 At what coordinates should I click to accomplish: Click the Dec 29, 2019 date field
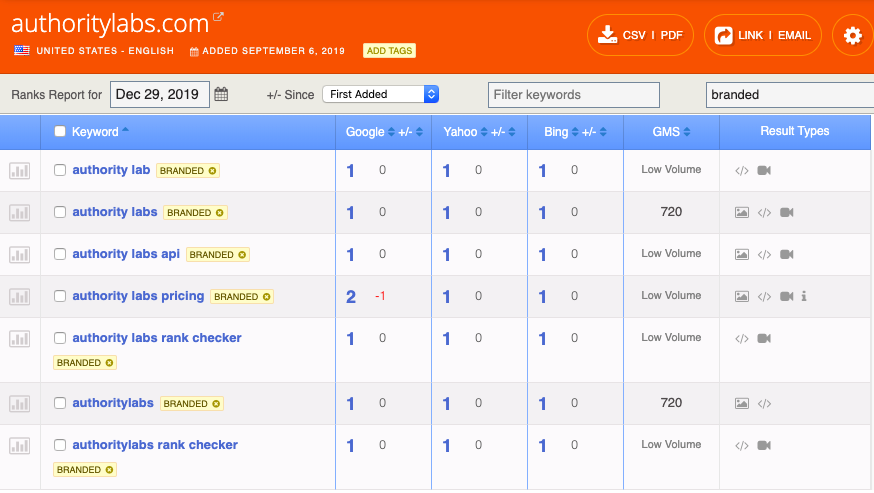[159, 94]
